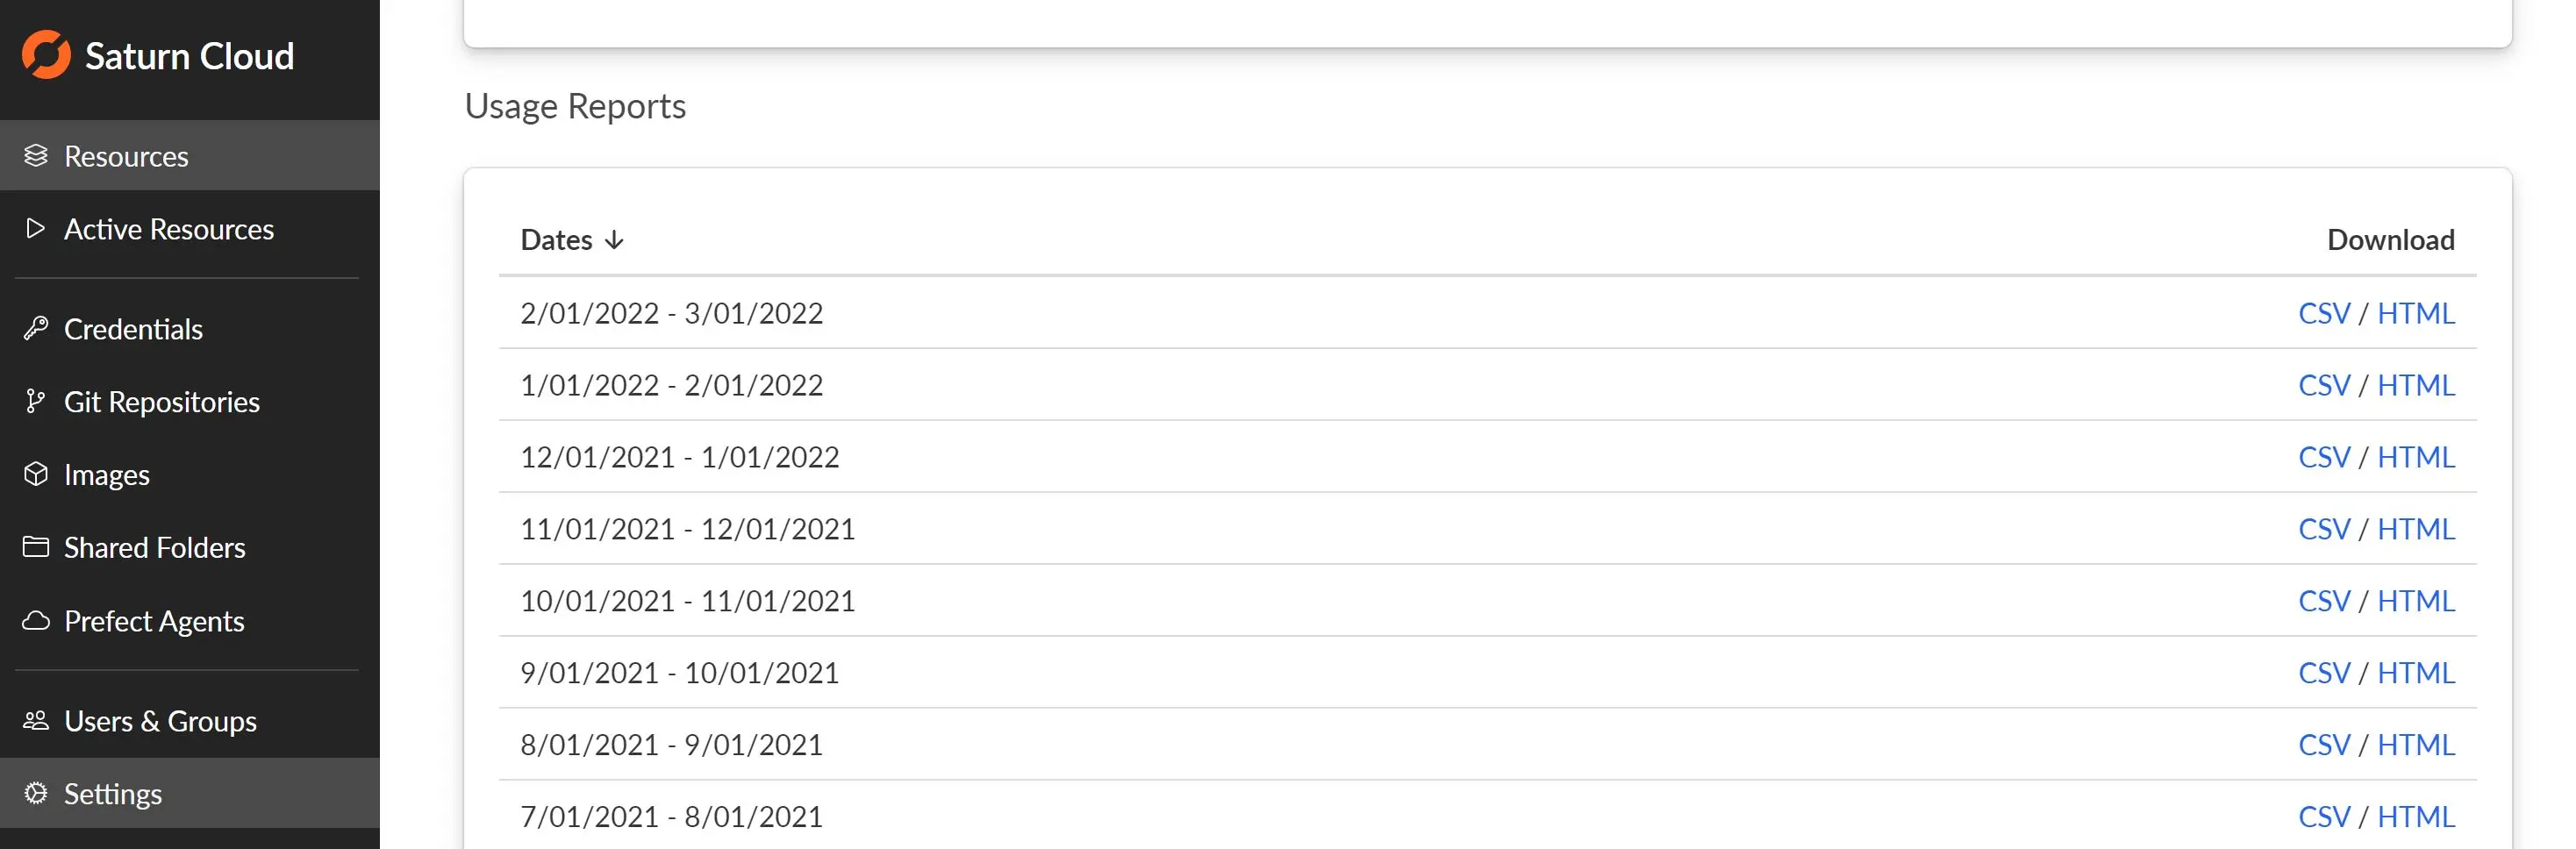Download CSV for 2/01/2022 - 3/01/2022
The image size is (2576, 849).
[x=2323, y=312]
